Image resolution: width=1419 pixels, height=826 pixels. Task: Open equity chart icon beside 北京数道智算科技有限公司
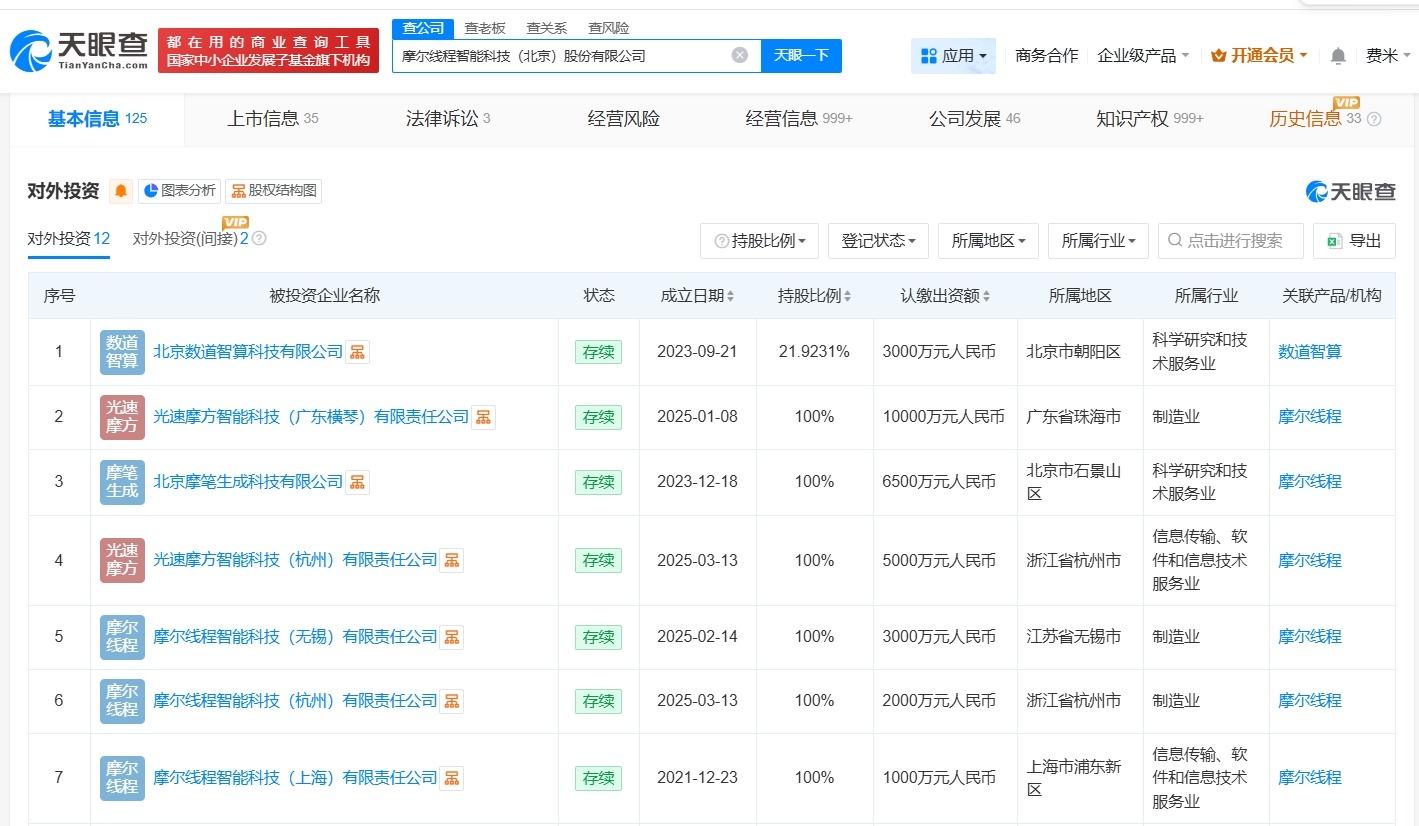[357, 352]
